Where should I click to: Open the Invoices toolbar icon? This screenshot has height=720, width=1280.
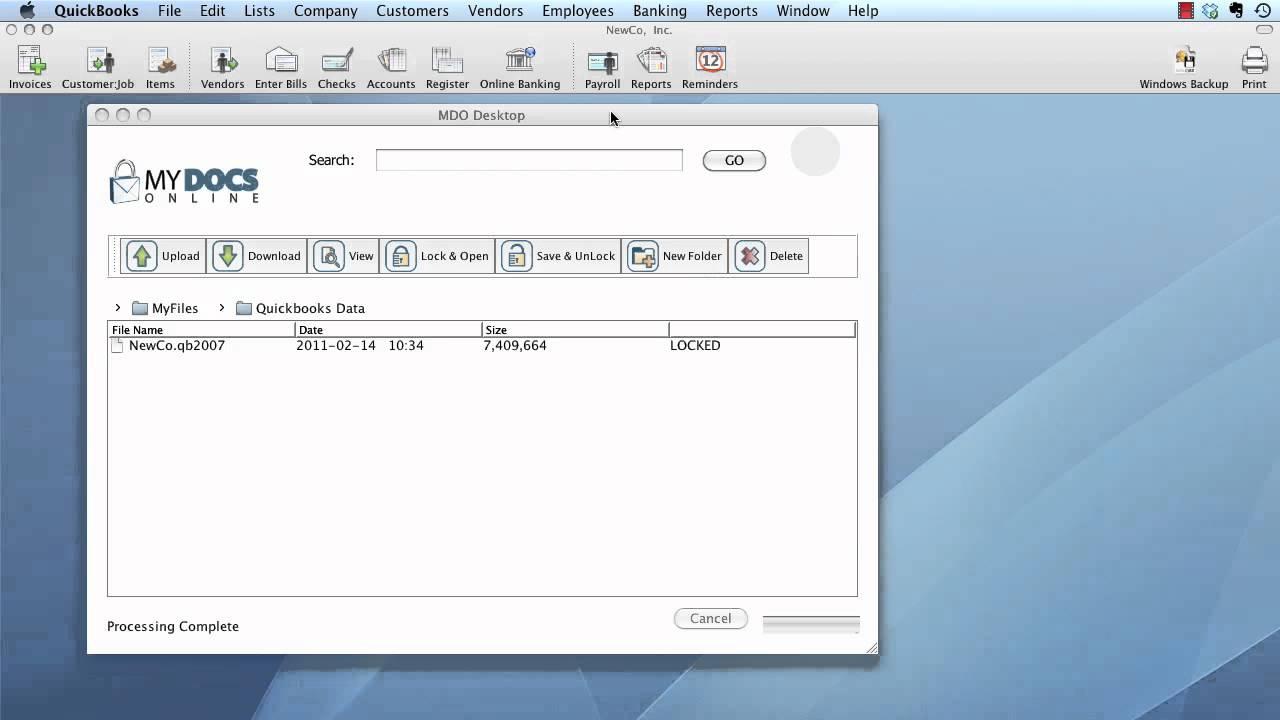30,68
